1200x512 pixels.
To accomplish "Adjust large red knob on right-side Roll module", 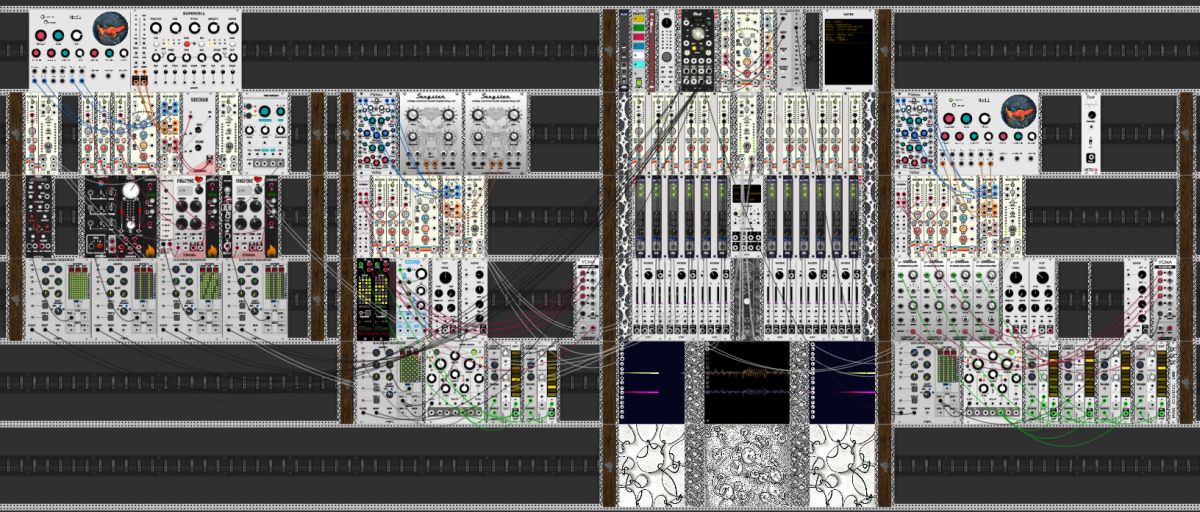I will click(x=949, y=118).
